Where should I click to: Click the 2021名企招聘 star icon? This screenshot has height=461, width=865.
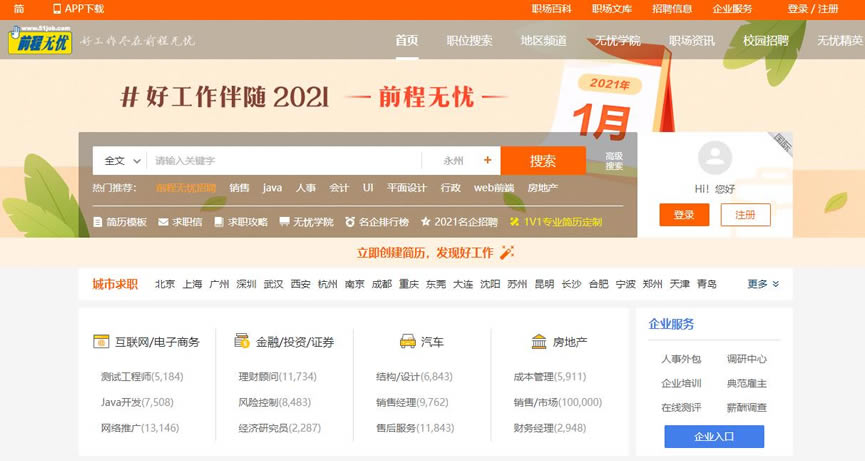pyautogui.click(x=425, y=222)
